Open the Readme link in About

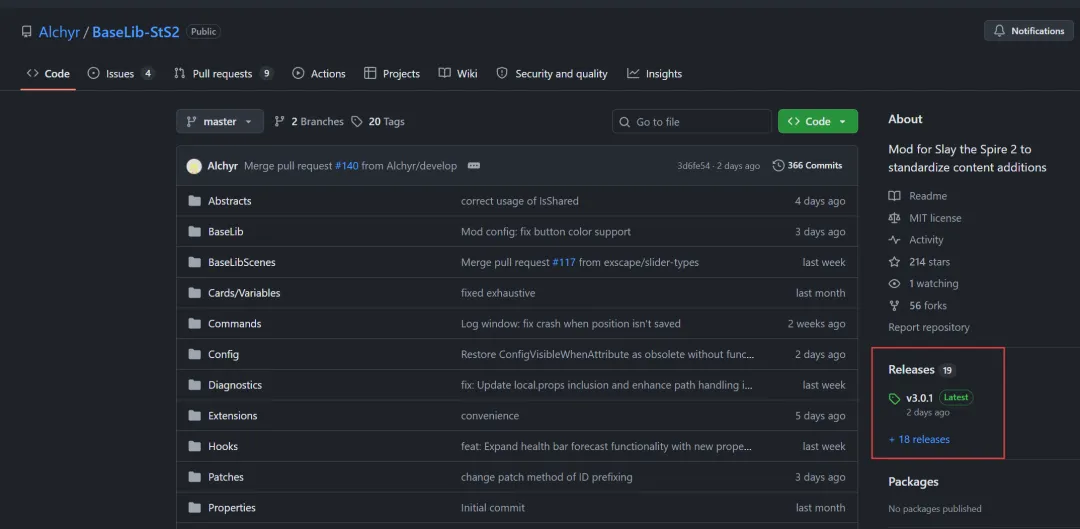point(918,196)
